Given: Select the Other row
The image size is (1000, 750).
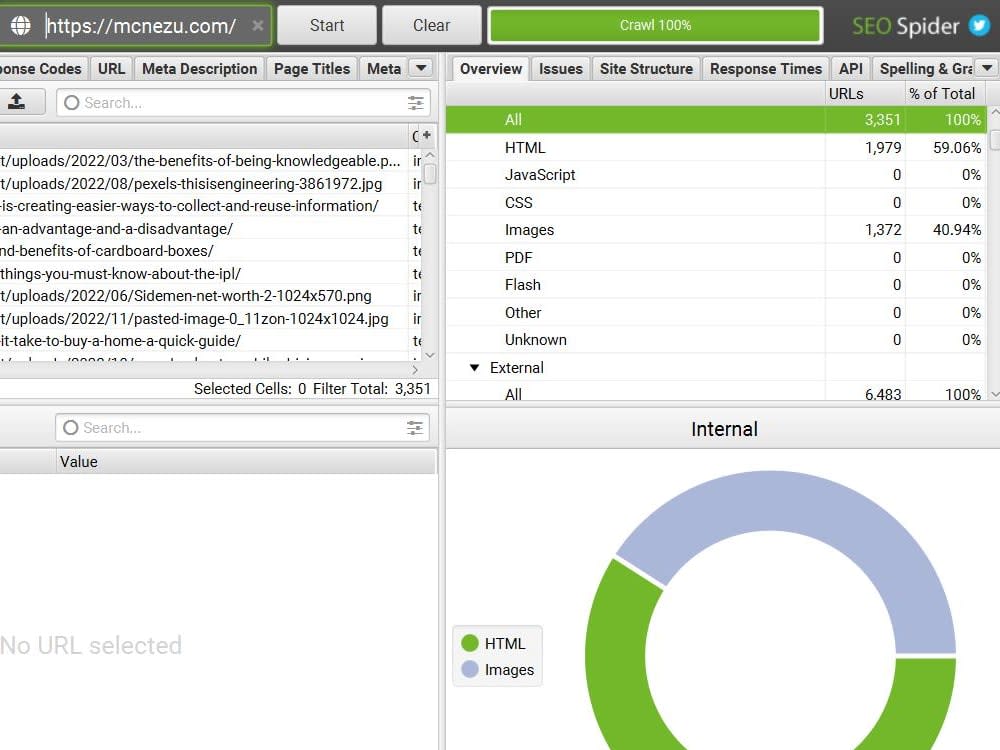Looking at the screenshot, I should pos(716,312).
